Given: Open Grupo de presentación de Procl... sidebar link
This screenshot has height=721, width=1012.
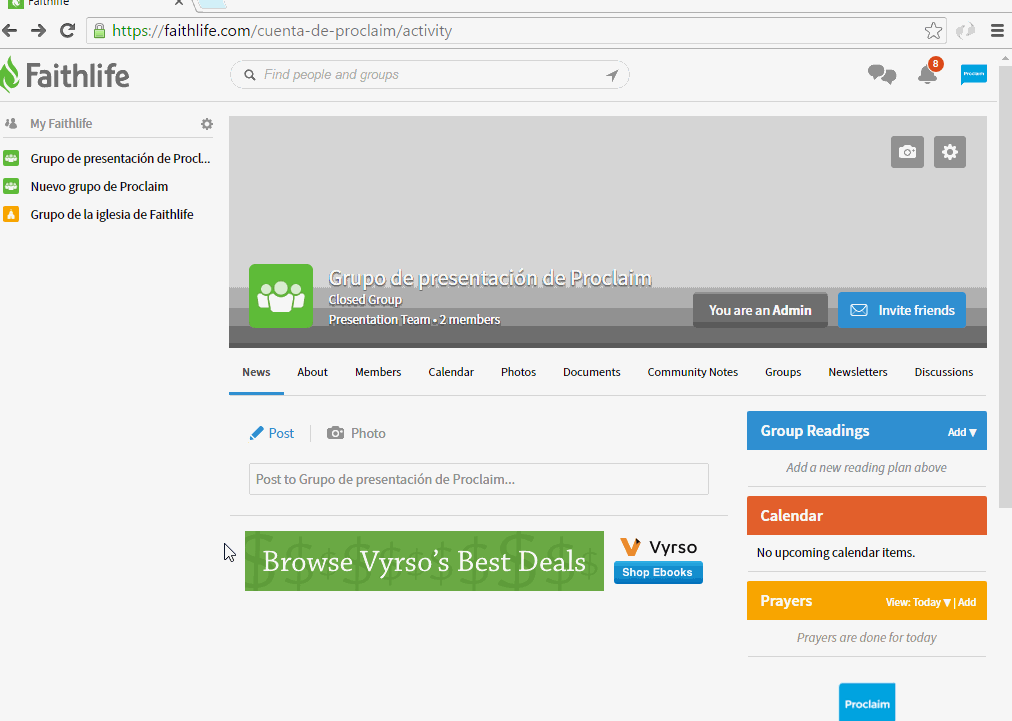Looking at the screenshot, I should tap(120, 158).
